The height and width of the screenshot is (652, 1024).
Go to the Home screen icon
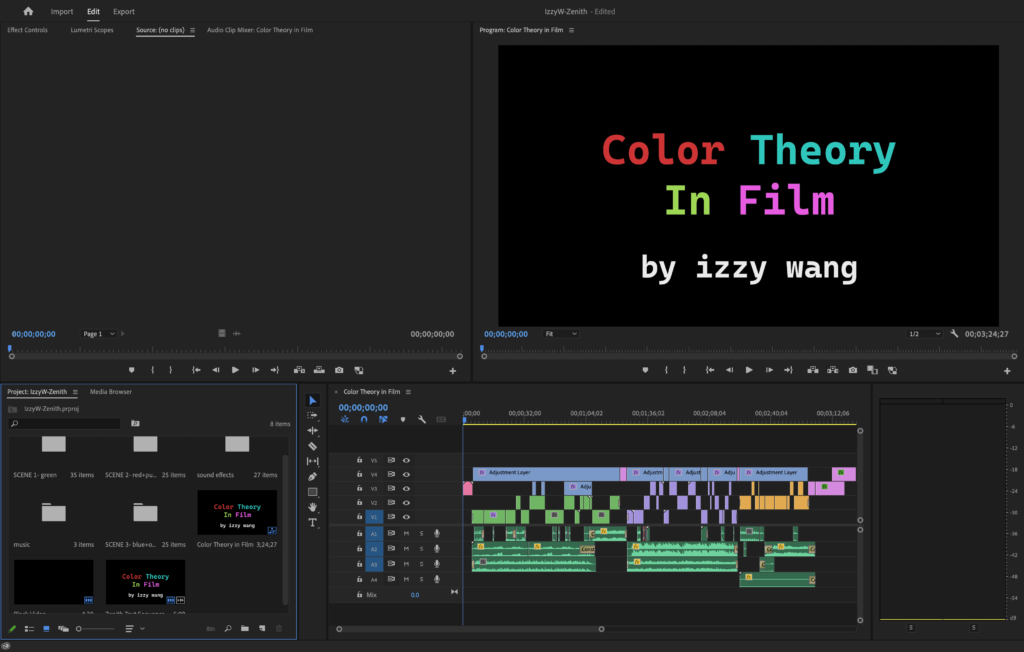pyautogui.click(x=28, y=11)
